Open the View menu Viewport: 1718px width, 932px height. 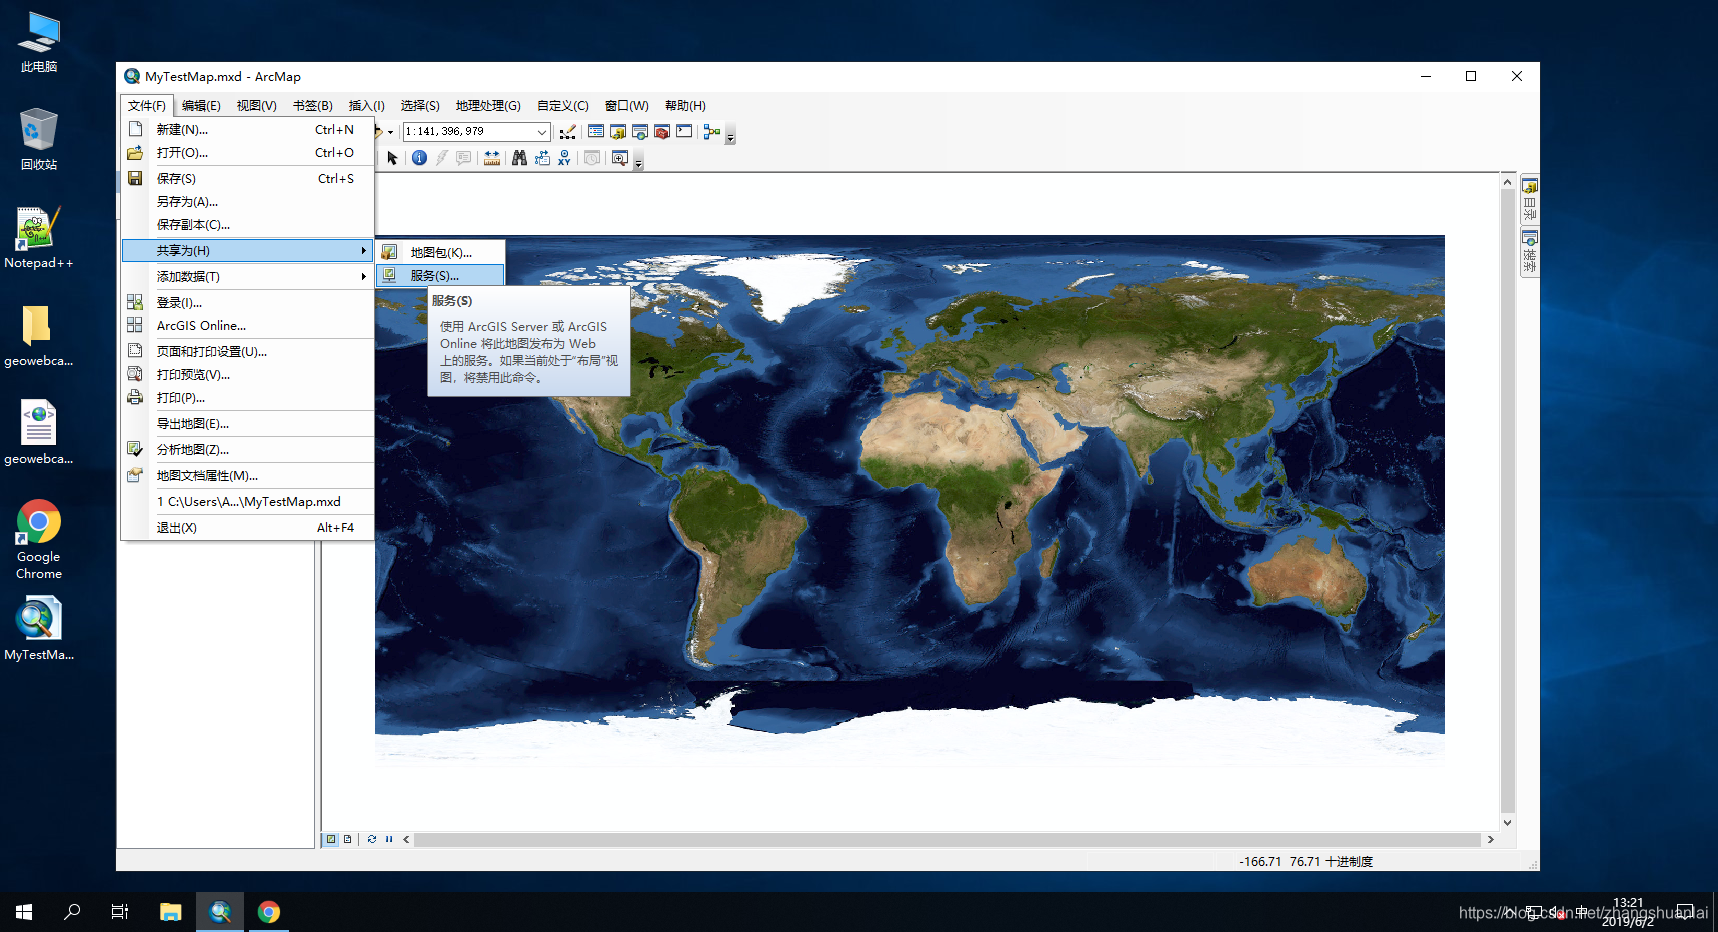(x=257, y=106)
